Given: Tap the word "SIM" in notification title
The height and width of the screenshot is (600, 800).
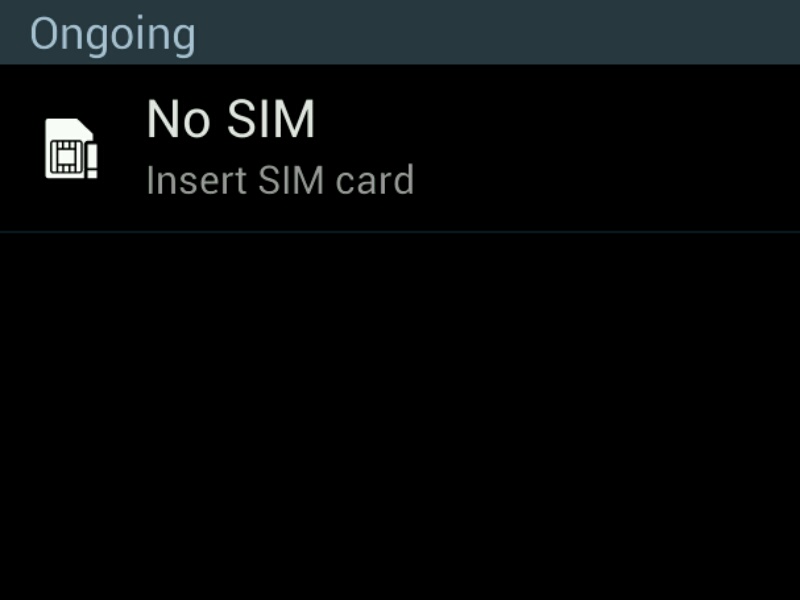Looking at the screenshot, I should click(271, 119).
